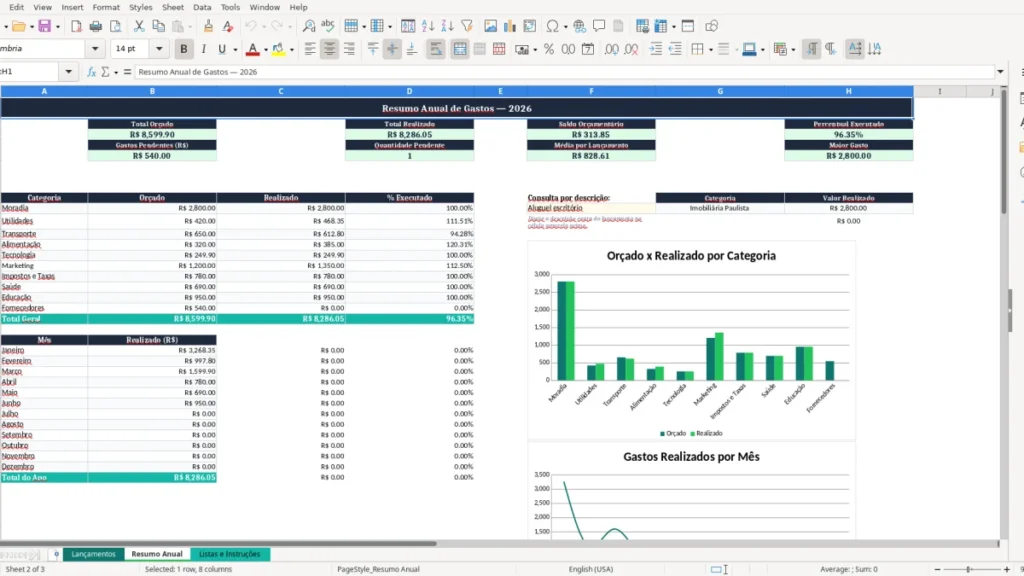This screenshot has height=576, width=1024.
Task: Open borders dropdown arrow
Action: point(711,50)
